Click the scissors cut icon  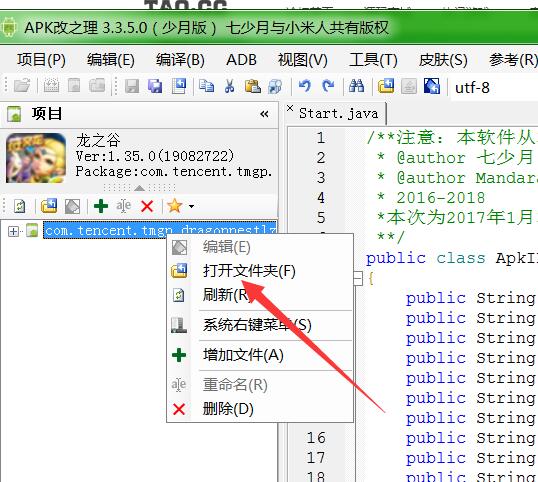click(230, 86)
